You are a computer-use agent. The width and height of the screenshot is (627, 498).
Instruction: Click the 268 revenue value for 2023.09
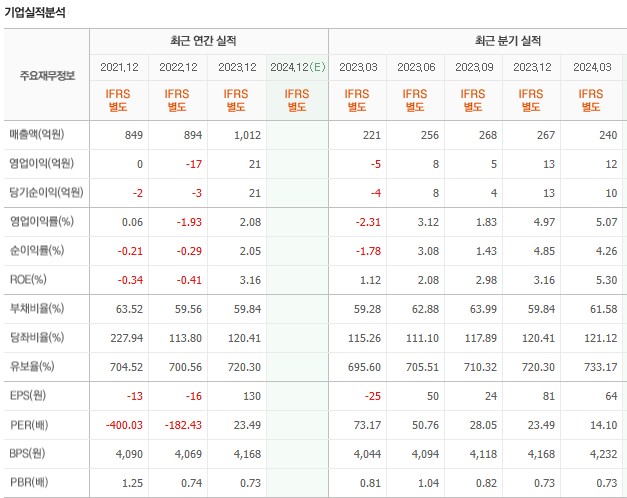pos(488,135)
